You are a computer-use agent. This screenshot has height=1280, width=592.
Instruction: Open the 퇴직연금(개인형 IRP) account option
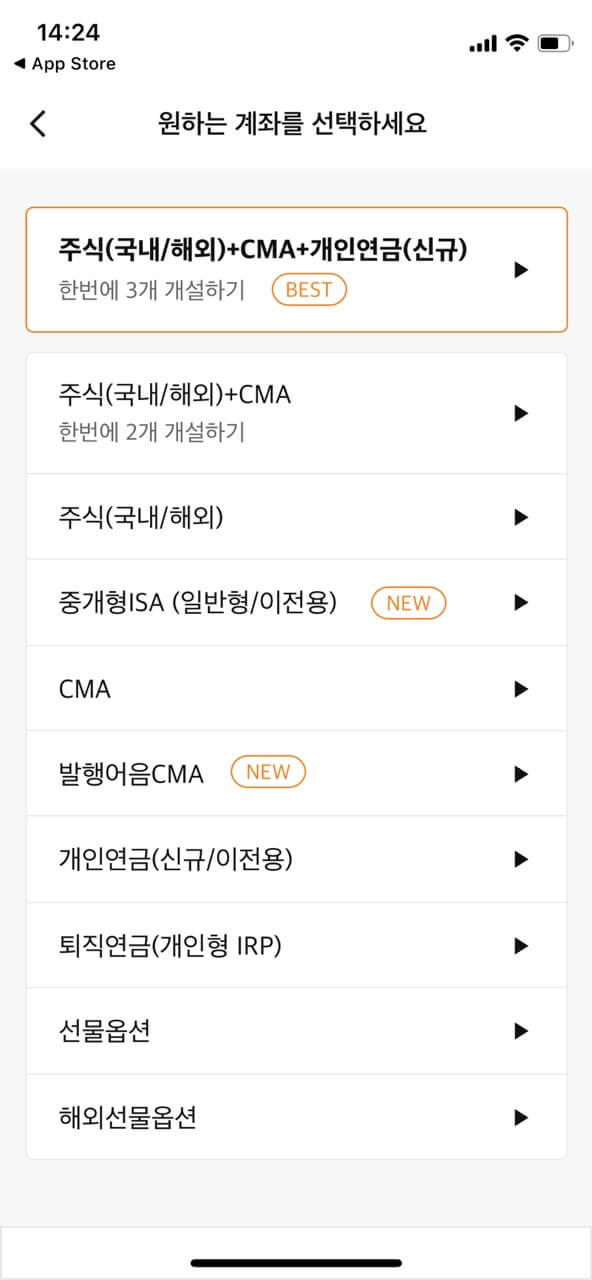296,945
